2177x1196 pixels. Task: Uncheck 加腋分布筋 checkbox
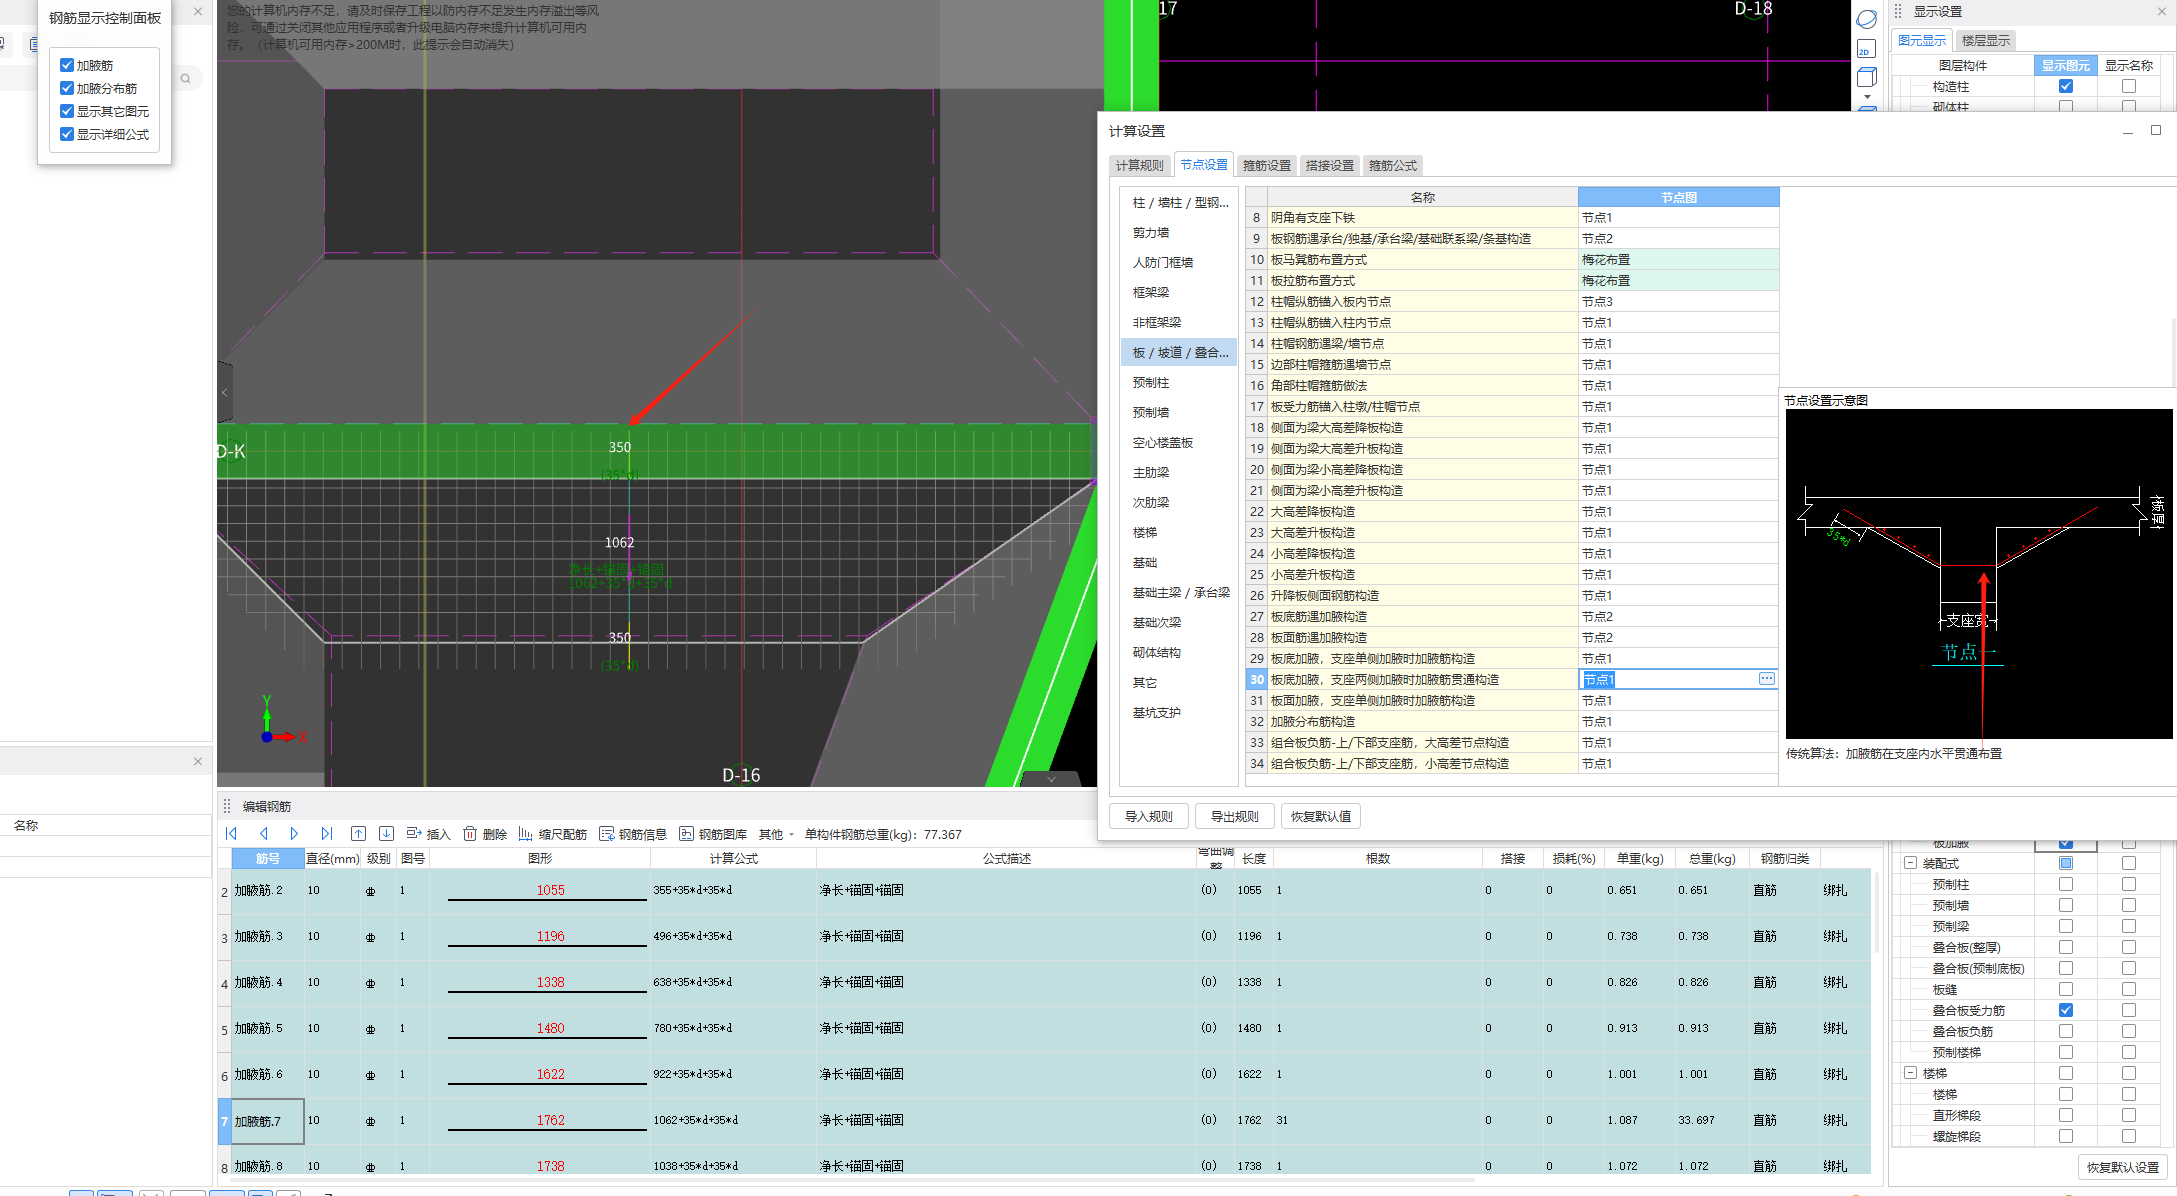click(67, 88)
